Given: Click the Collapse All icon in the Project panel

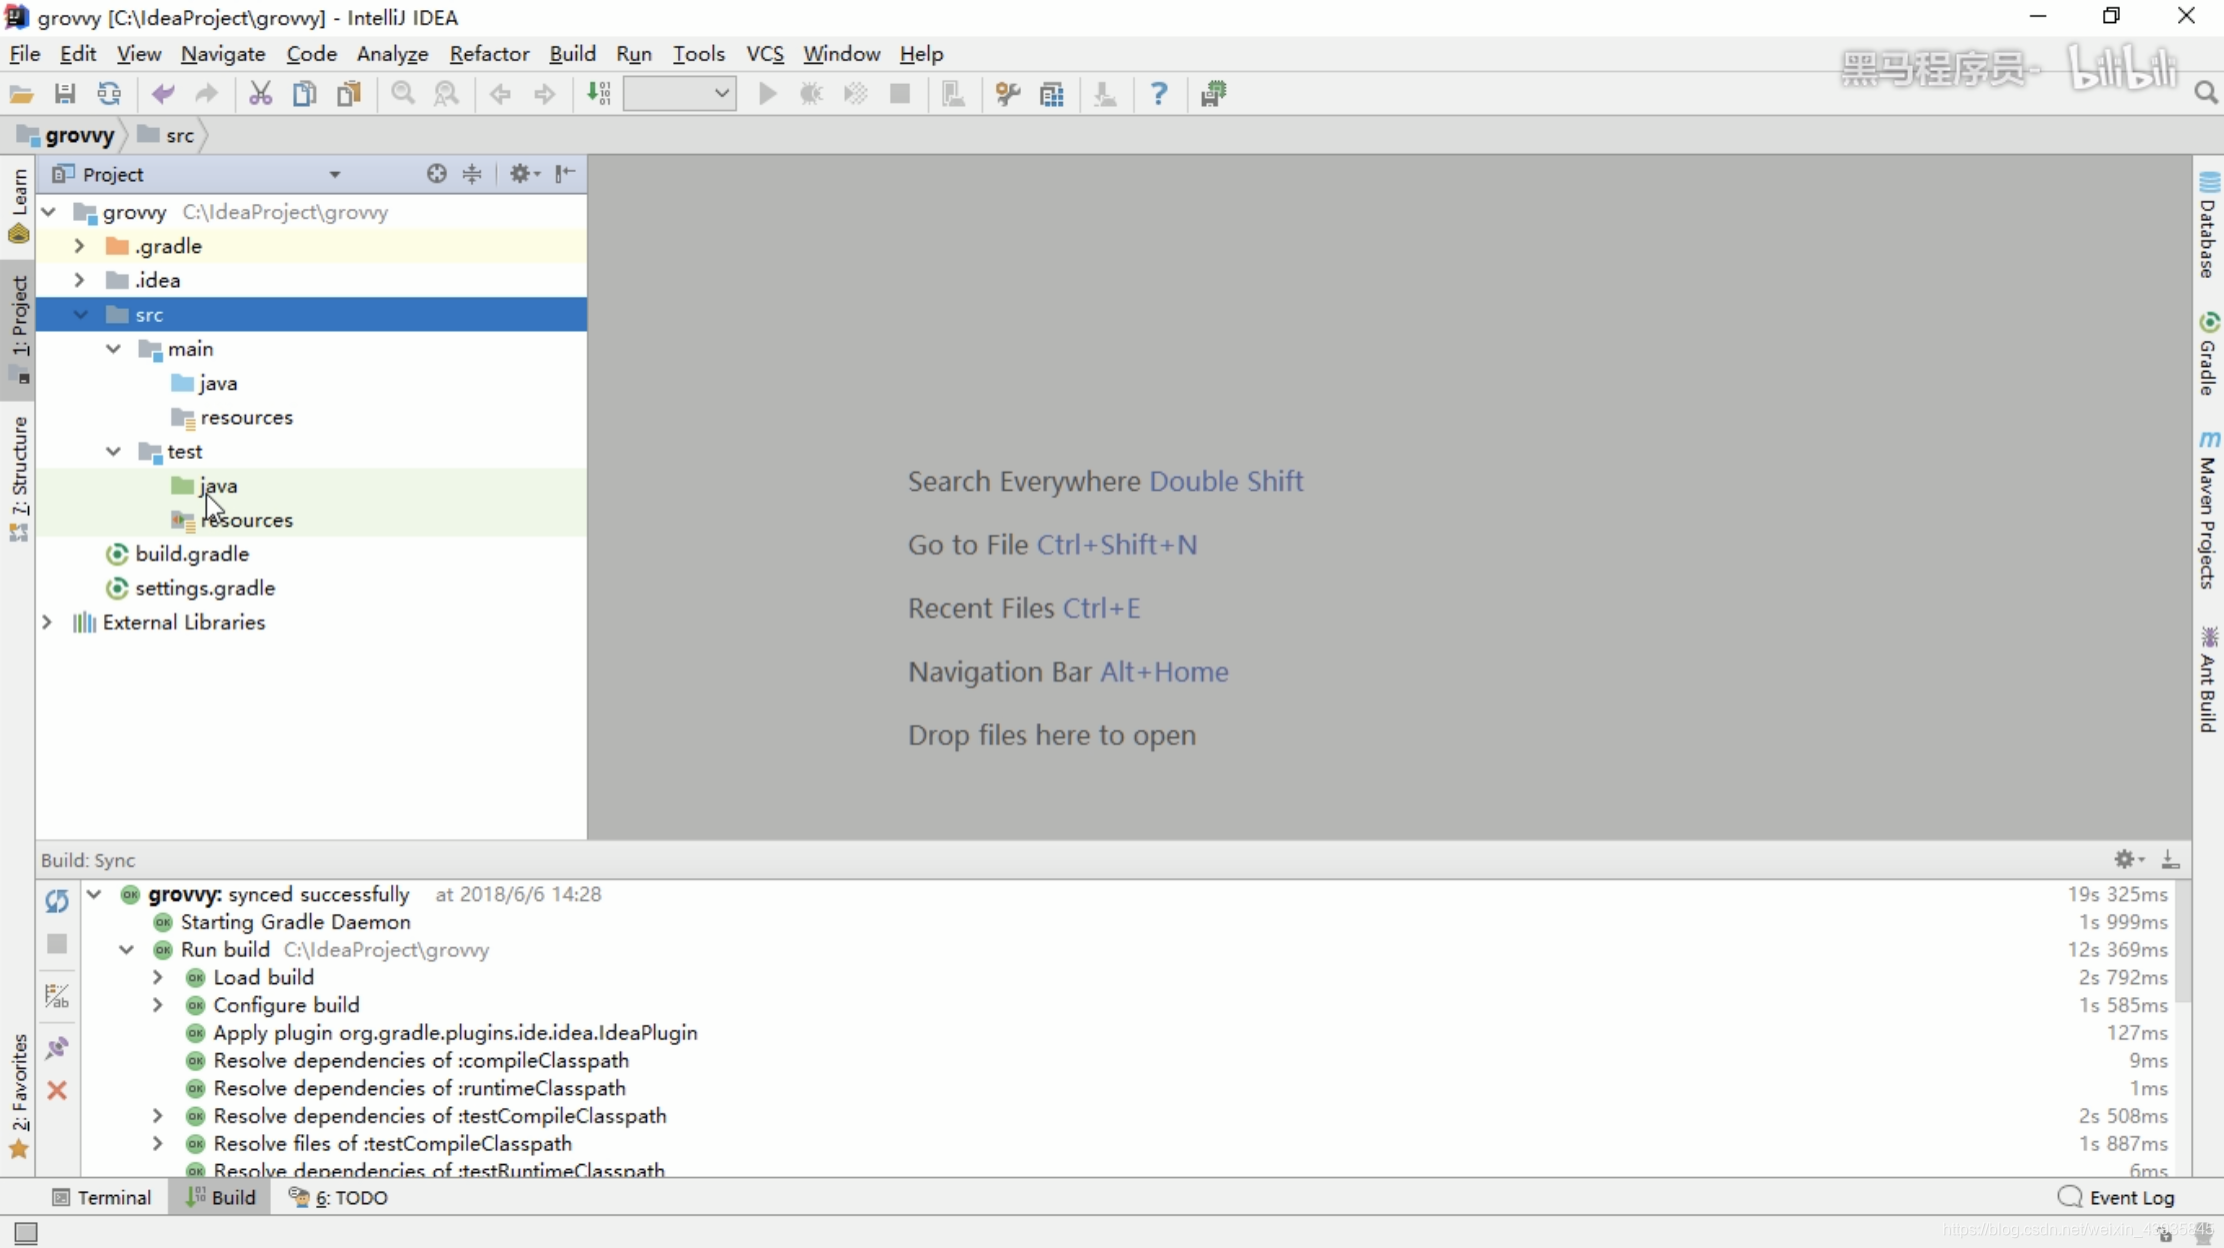Looking at the screenshot, I should (x=472, y=174).
